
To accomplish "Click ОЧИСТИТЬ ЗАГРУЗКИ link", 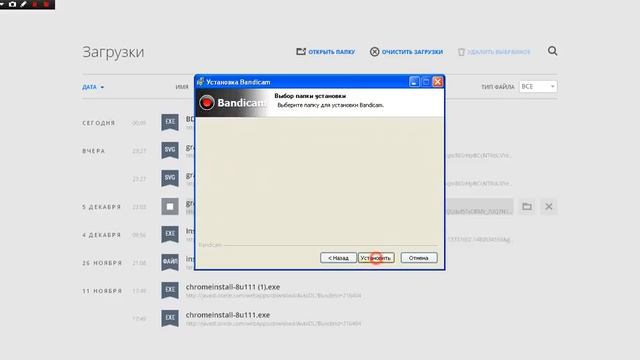I will 412,52.
